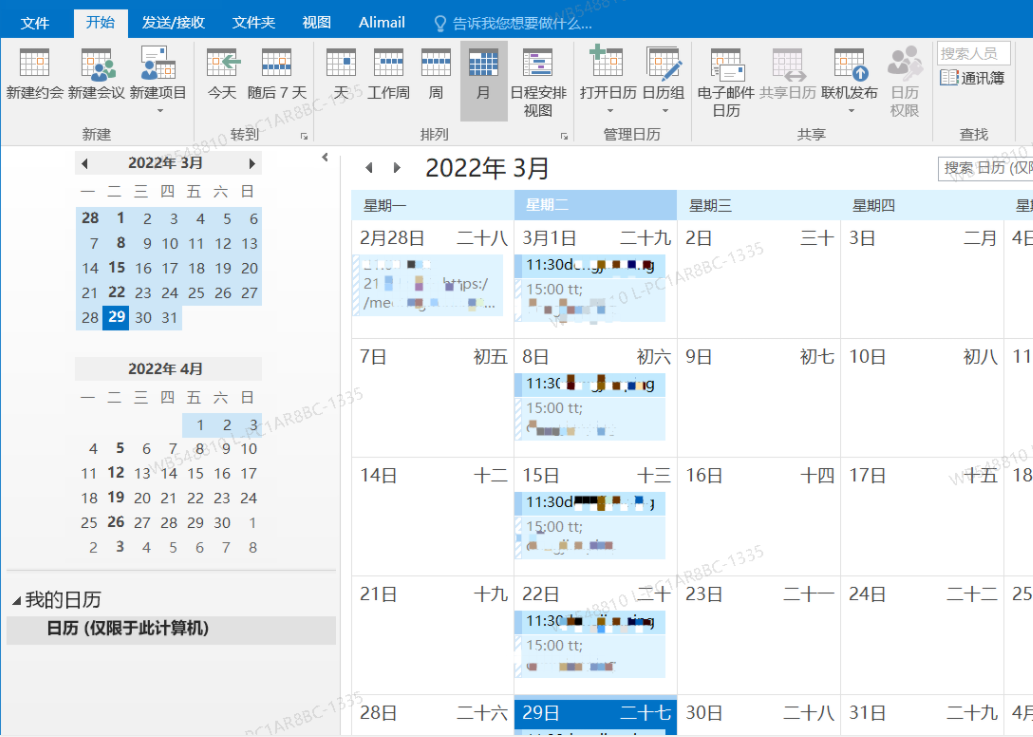Go forward one month in main calendar
This screenshot has height=737, width=1033.
click(x=397, y=168)
